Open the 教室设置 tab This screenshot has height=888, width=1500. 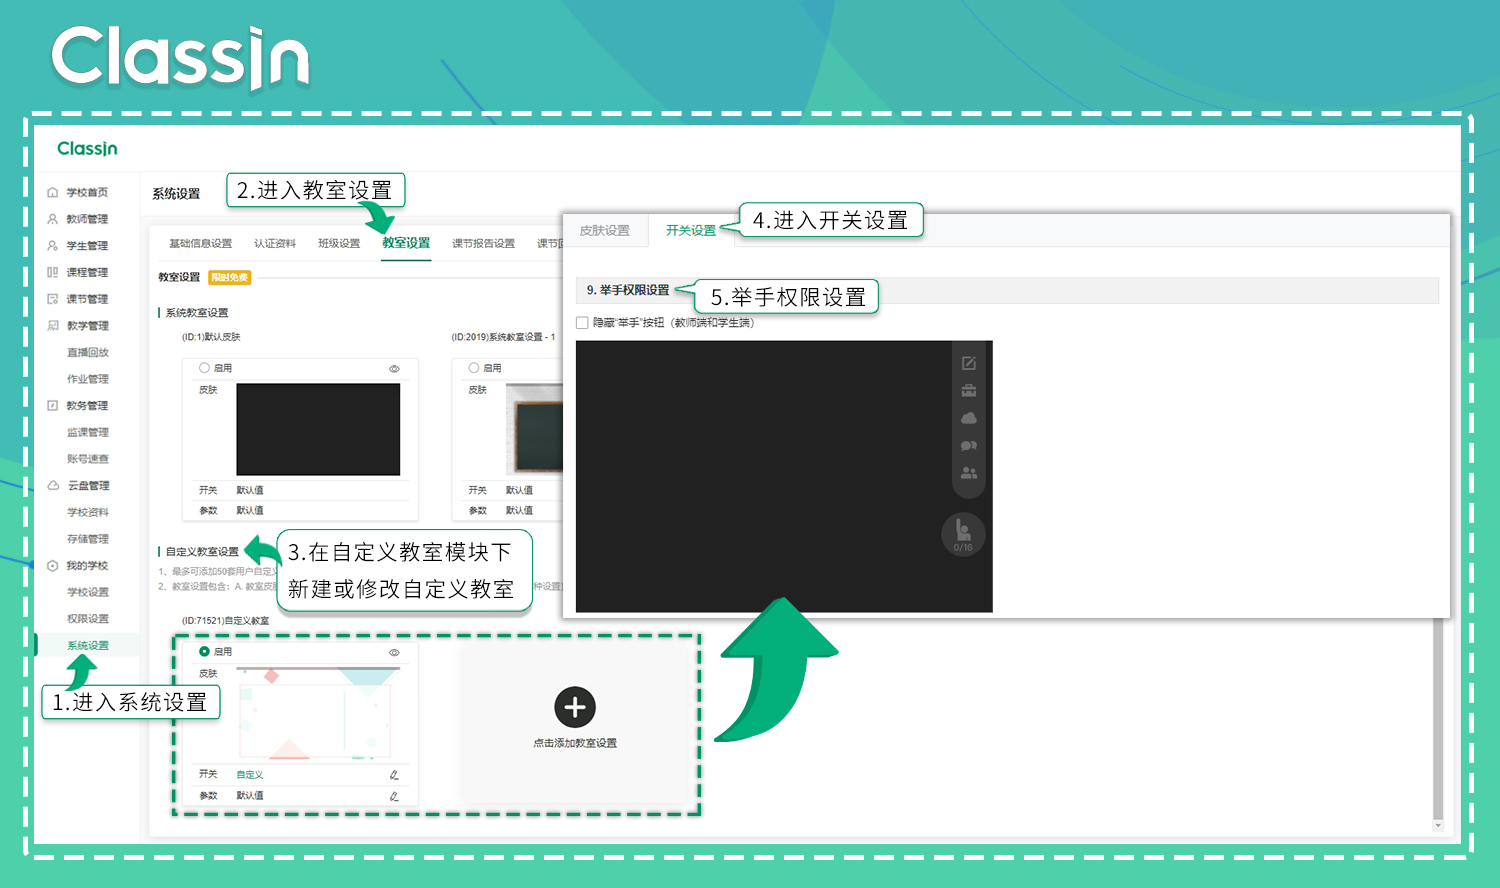click(406, 243)
